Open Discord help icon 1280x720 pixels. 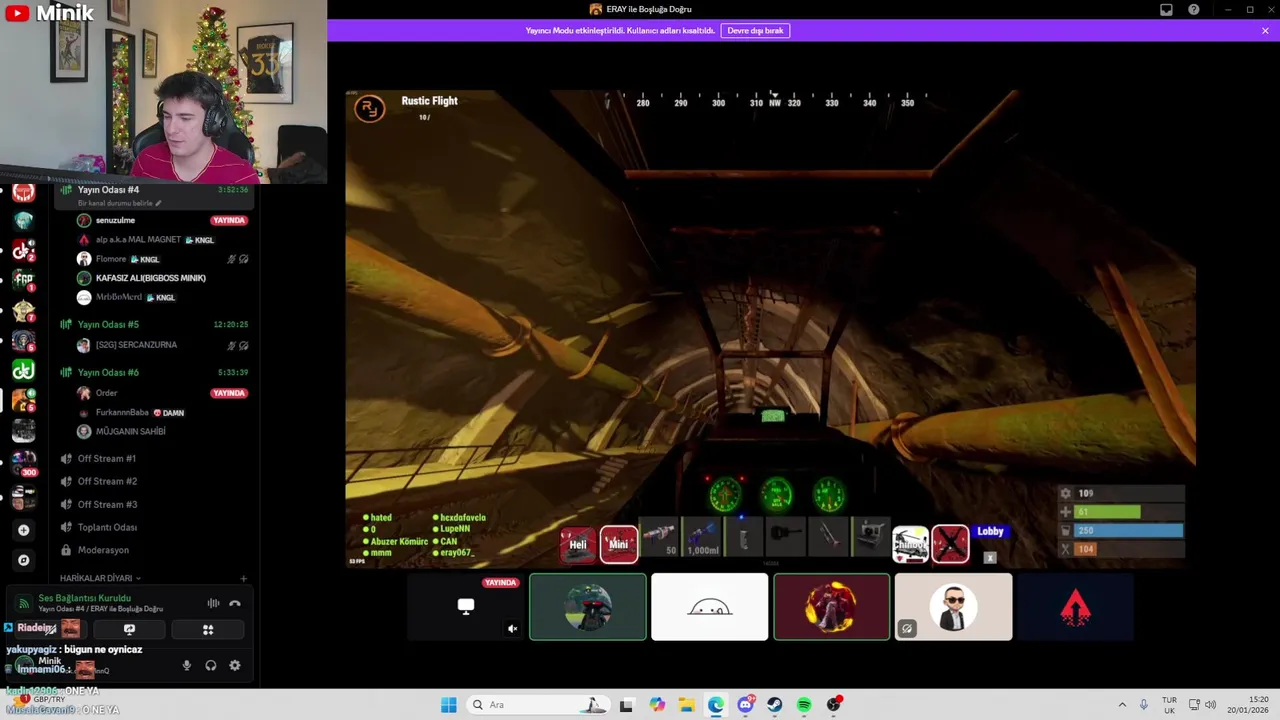tap(1194, 10)
